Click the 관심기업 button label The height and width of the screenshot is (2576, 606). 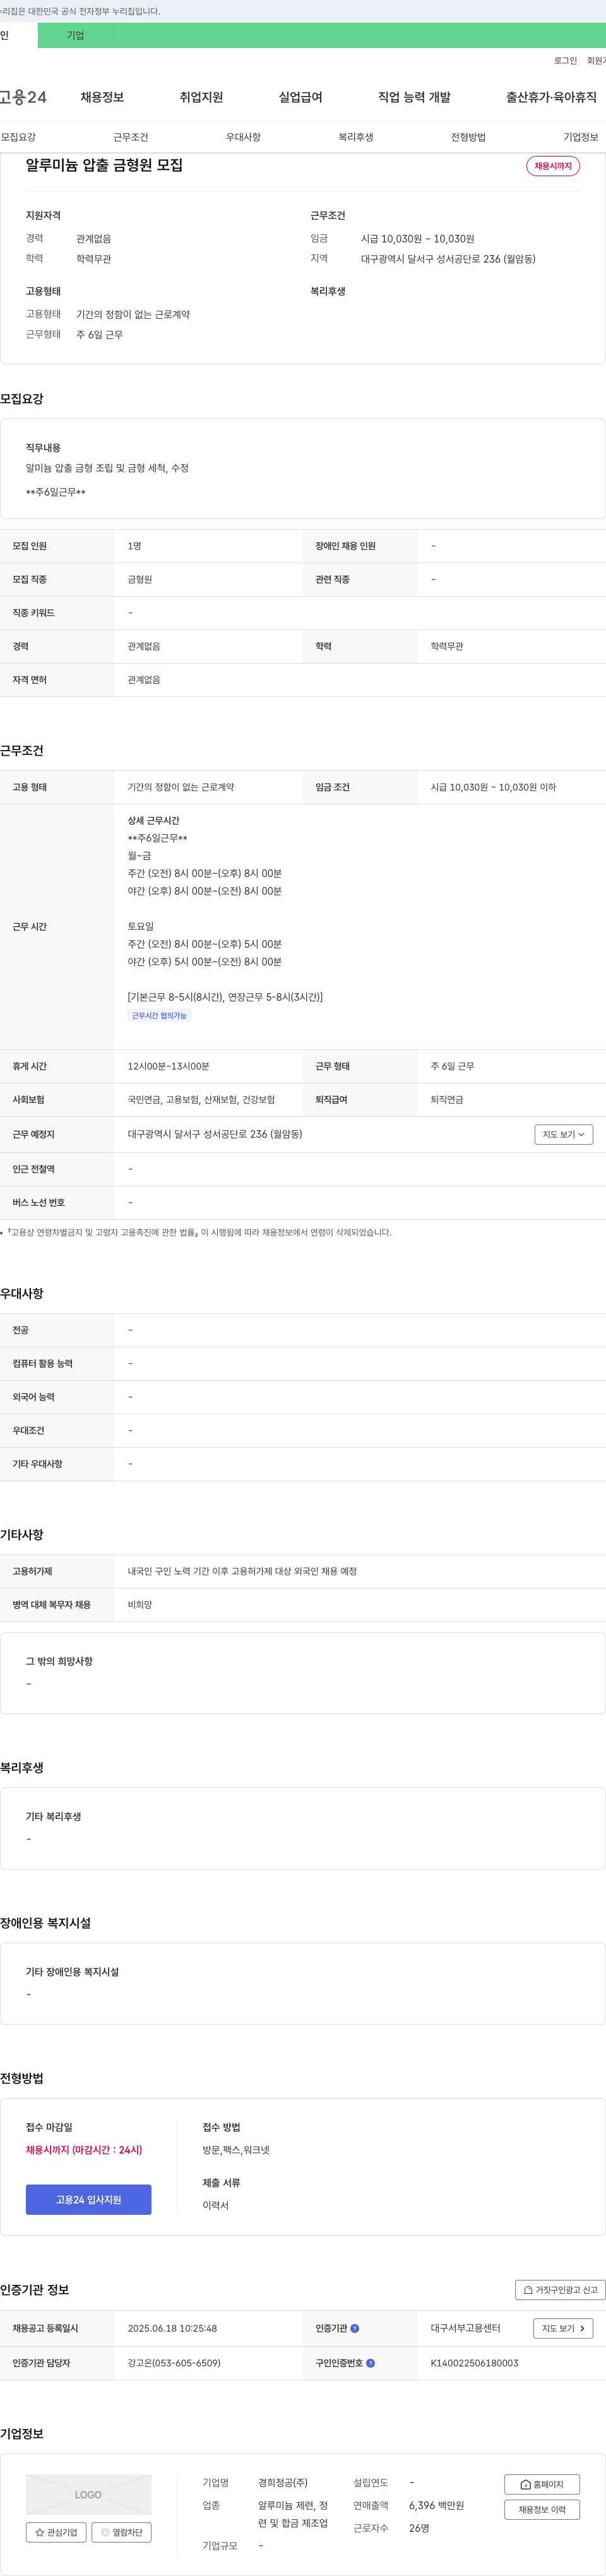point(62,2532)
